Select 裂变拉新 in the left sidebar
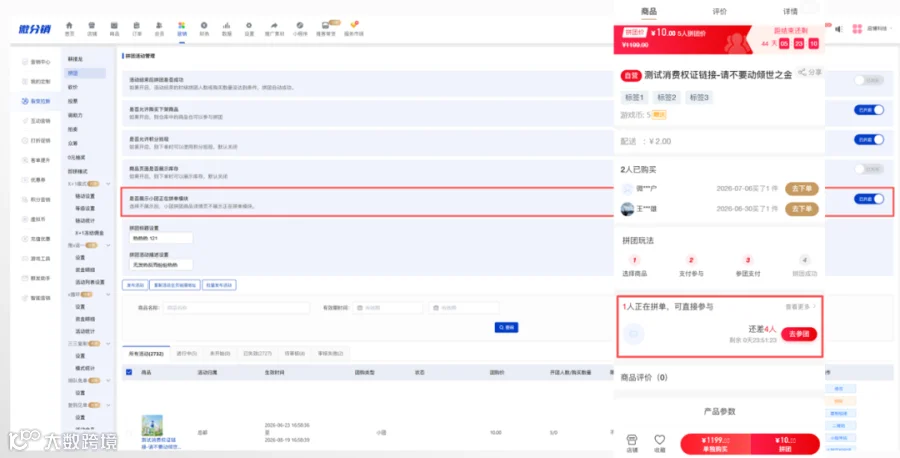900x458 pixels. coord(36,101)
